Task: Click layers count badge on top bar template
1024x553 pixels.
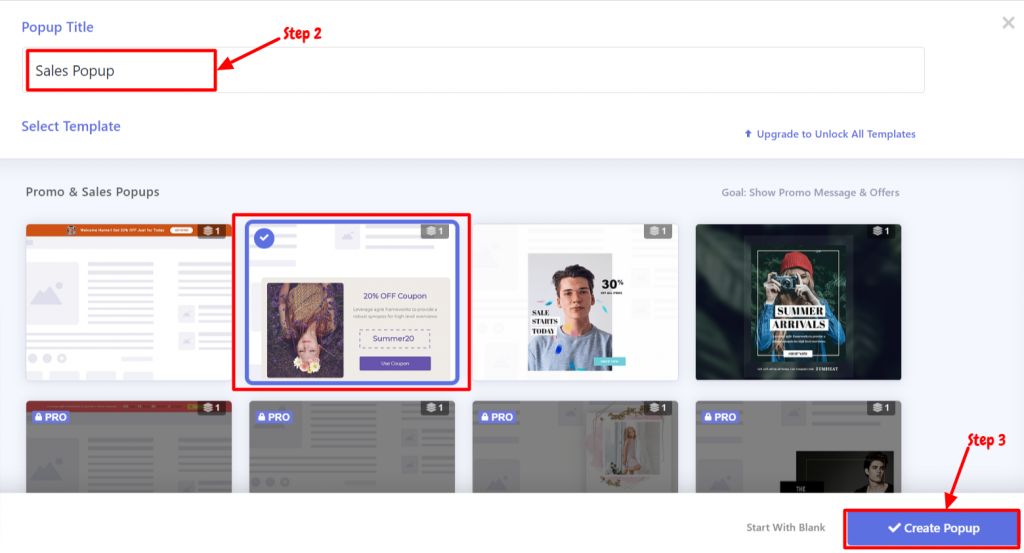Action: click(212, 230)
